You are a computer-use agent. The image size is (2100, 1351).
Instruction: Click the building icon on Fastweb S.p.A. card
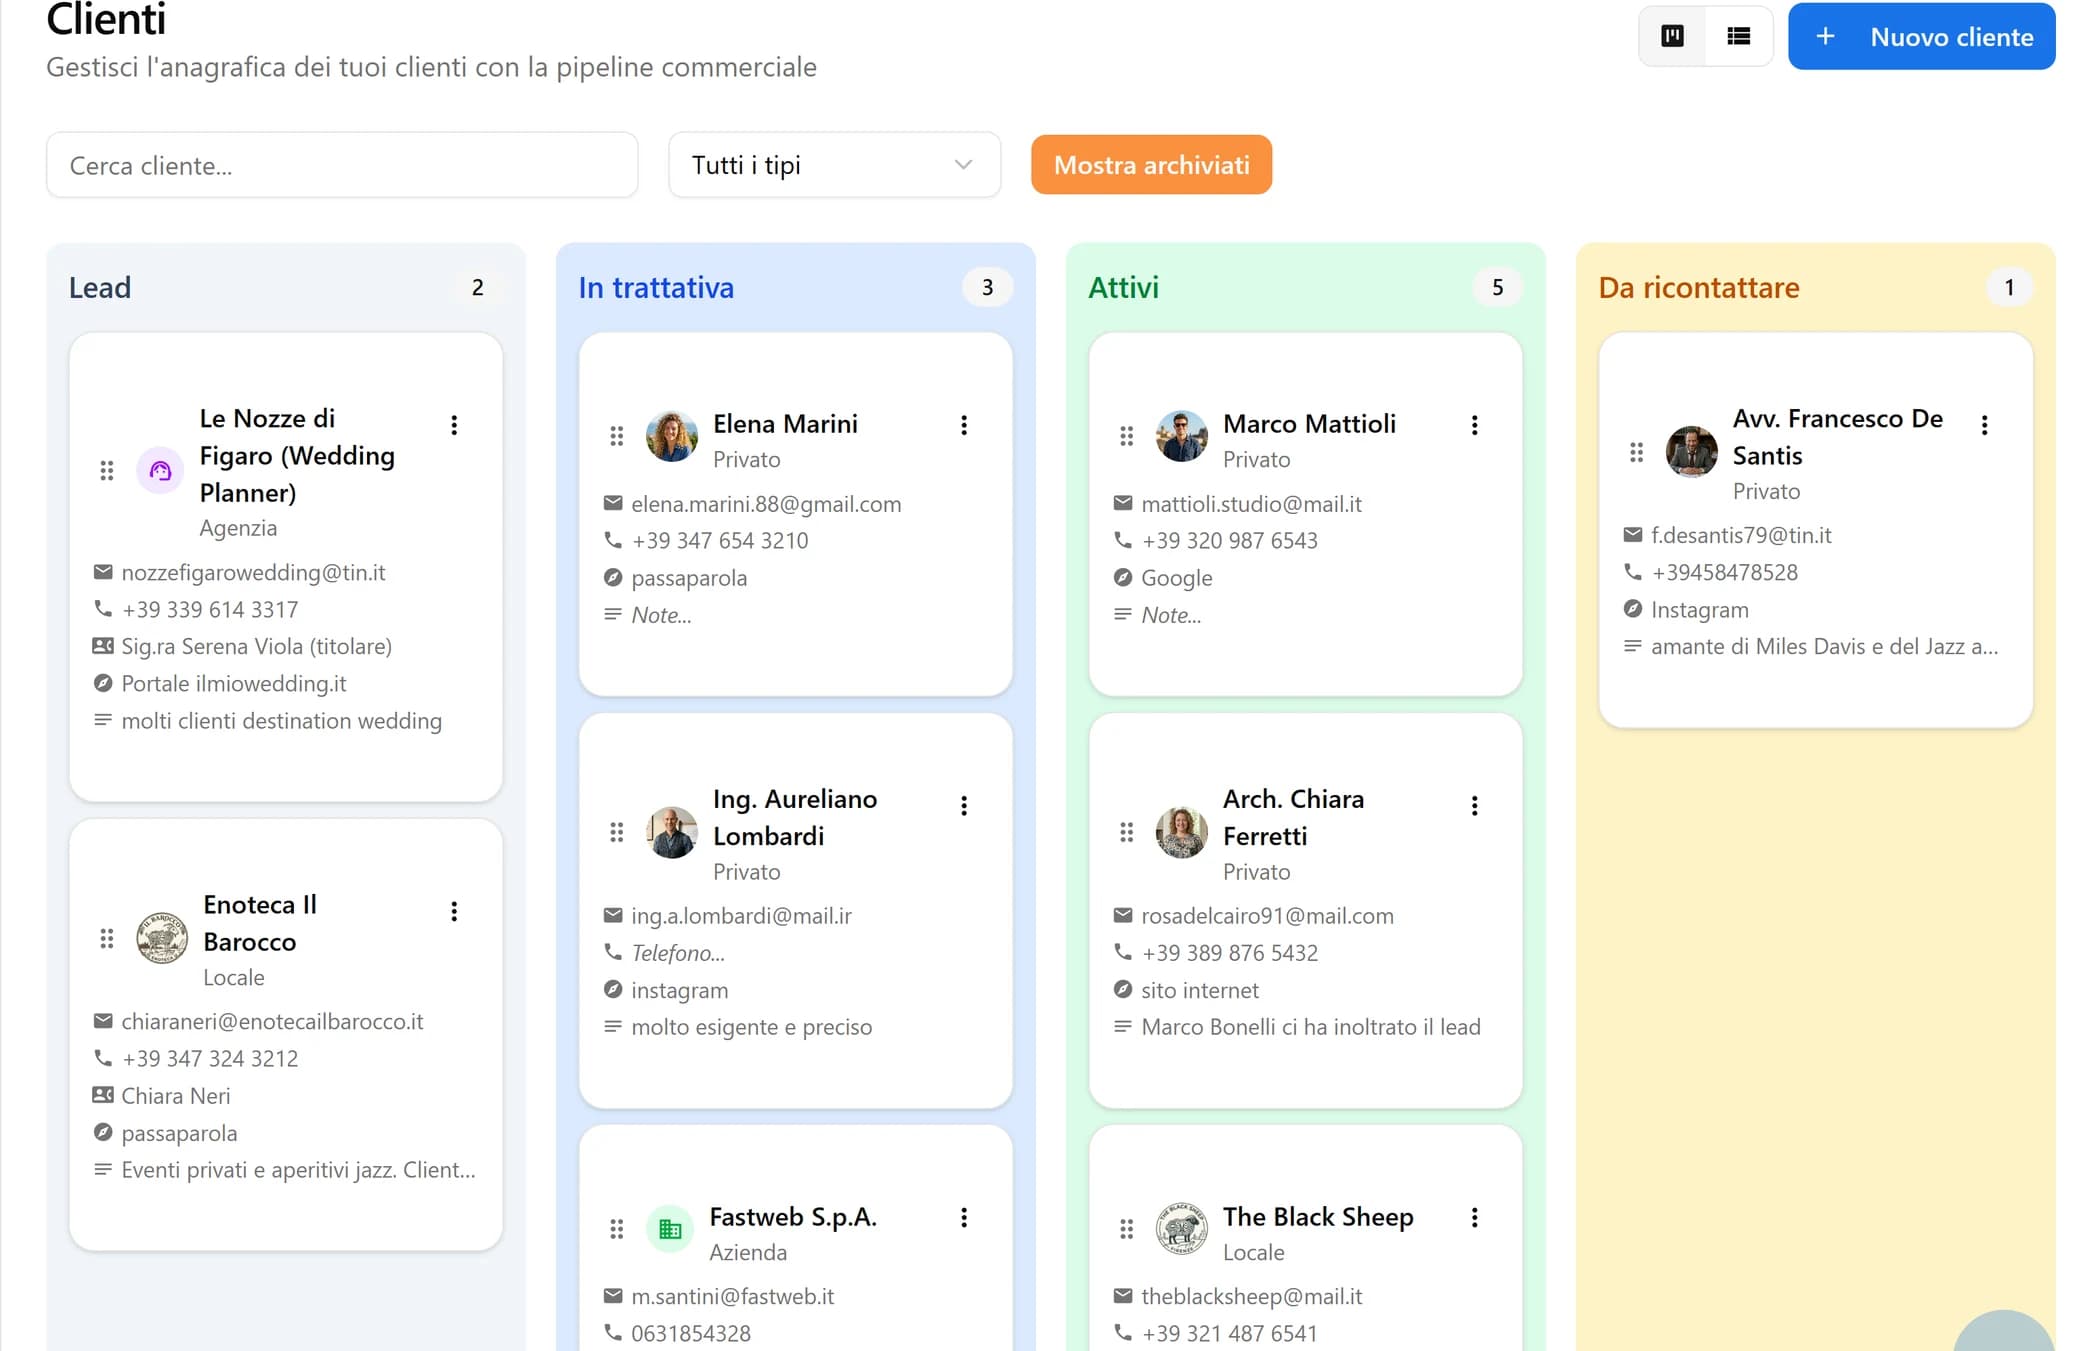(671, 1229)
